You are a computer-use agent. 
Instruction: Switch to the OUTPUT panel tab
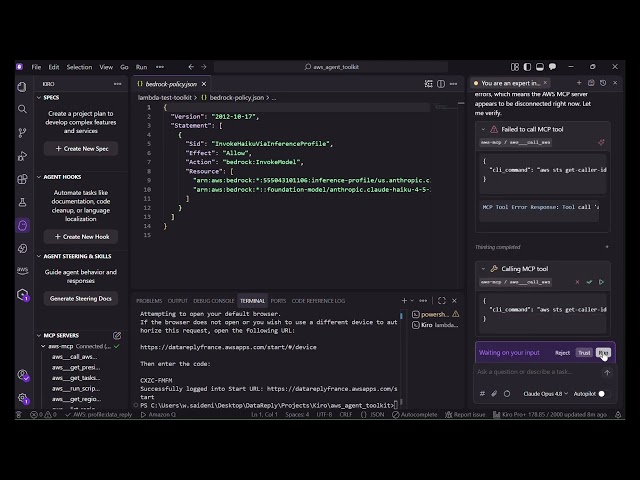(178, 301)
